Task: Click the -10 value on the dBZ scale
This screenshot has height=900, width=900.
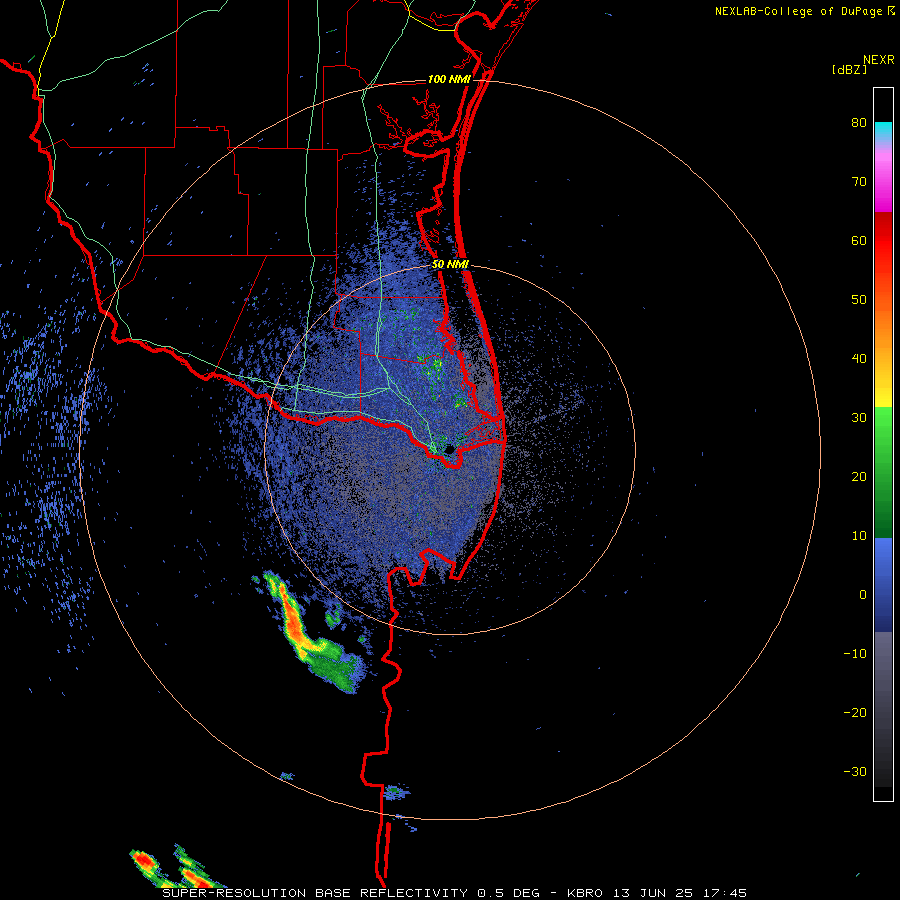Action: coord(855,653)
